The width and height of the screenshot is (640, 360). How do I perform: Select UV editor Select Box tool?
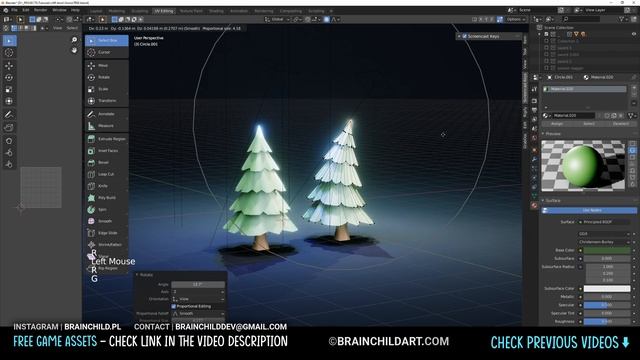(9, 41)
